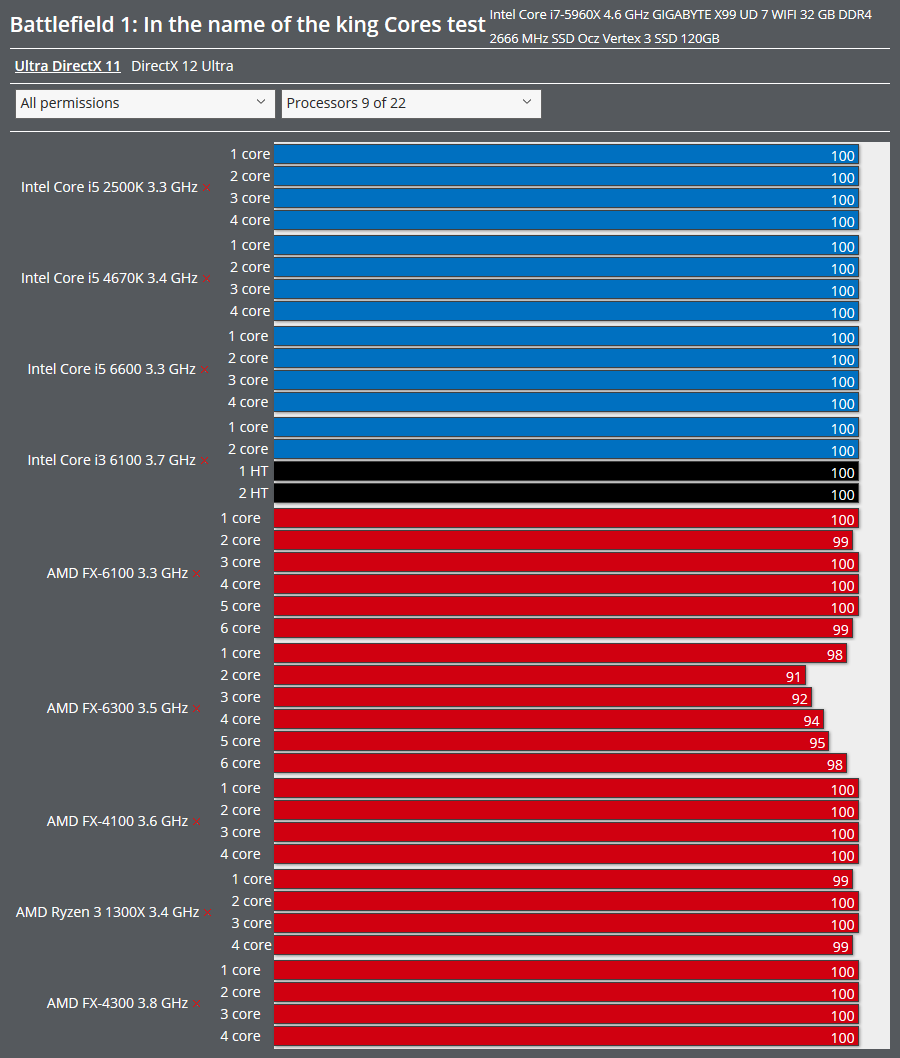Image resolution: width=900 pixels, height=1058 pixels.
Task: Click the FX-6300 5 core bar showing 95
Action: click(551, 742)
